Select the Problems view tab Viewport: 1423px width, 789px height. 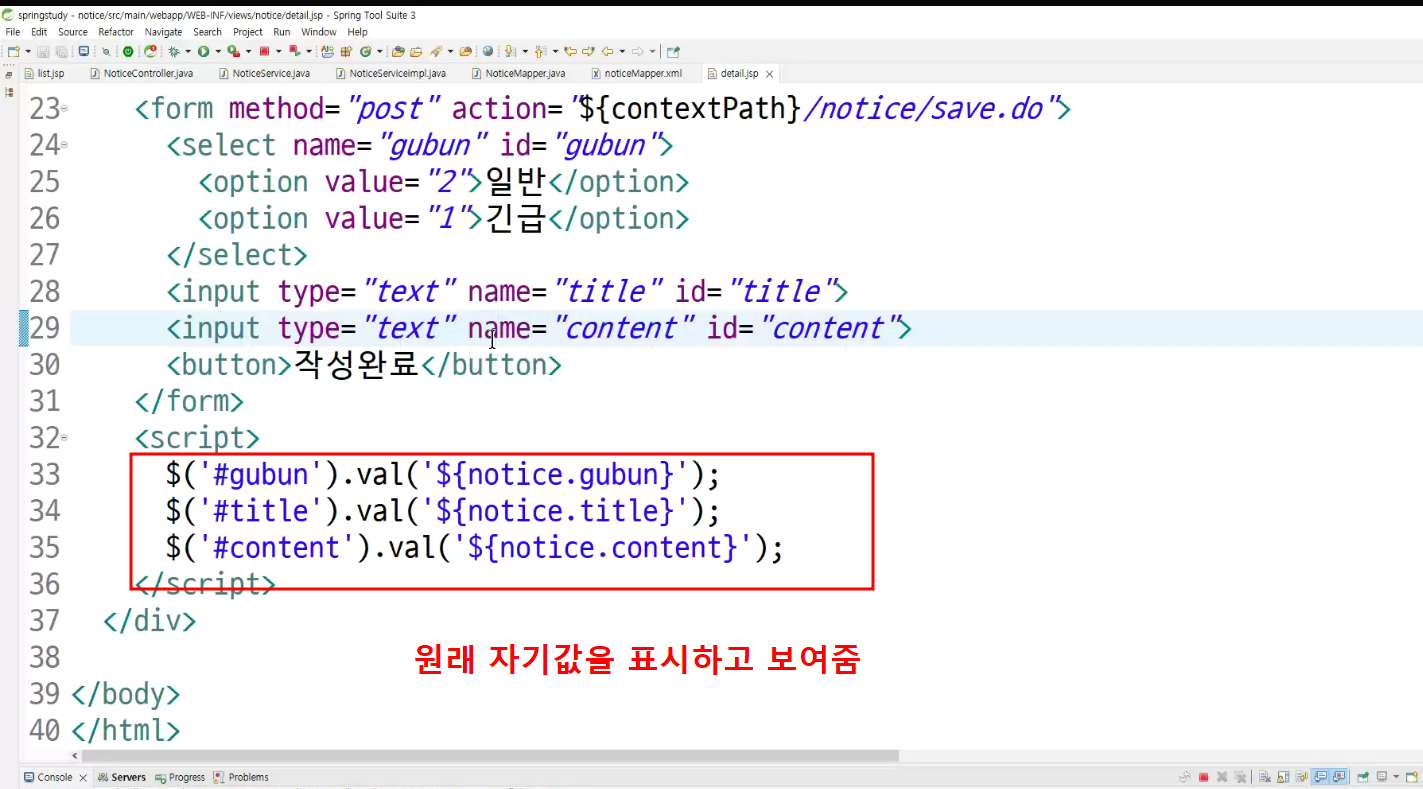(241, 777)
